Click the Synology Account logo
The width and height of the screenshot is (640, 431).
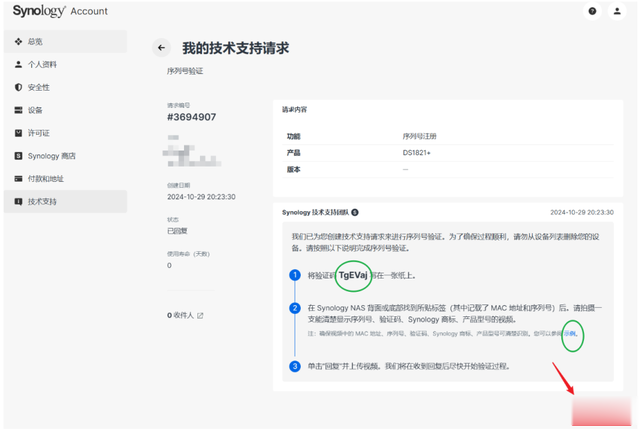(60, 11)
